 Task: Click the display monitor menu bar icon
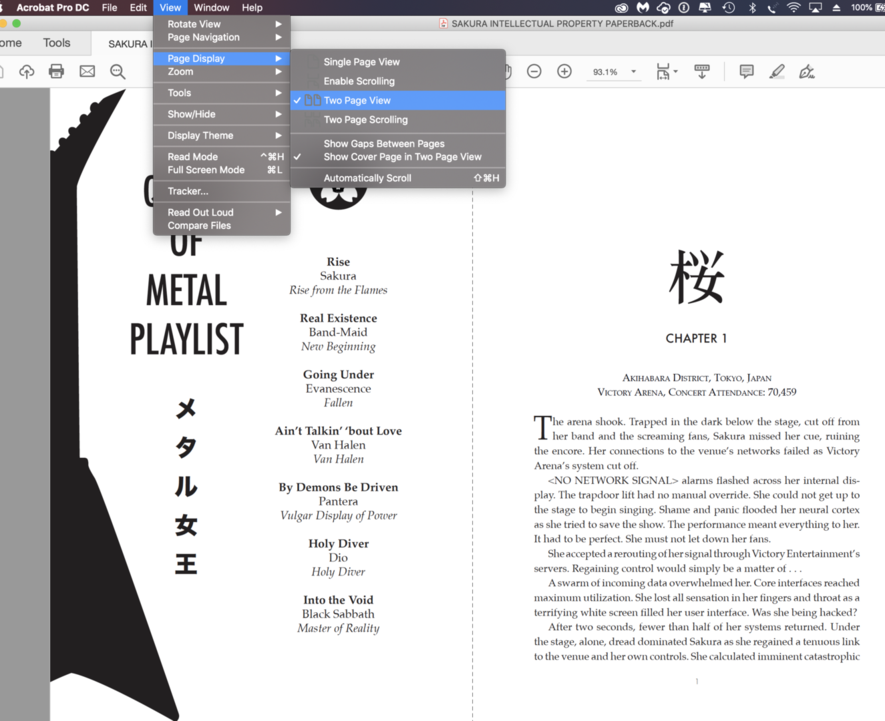click(706, 7)
